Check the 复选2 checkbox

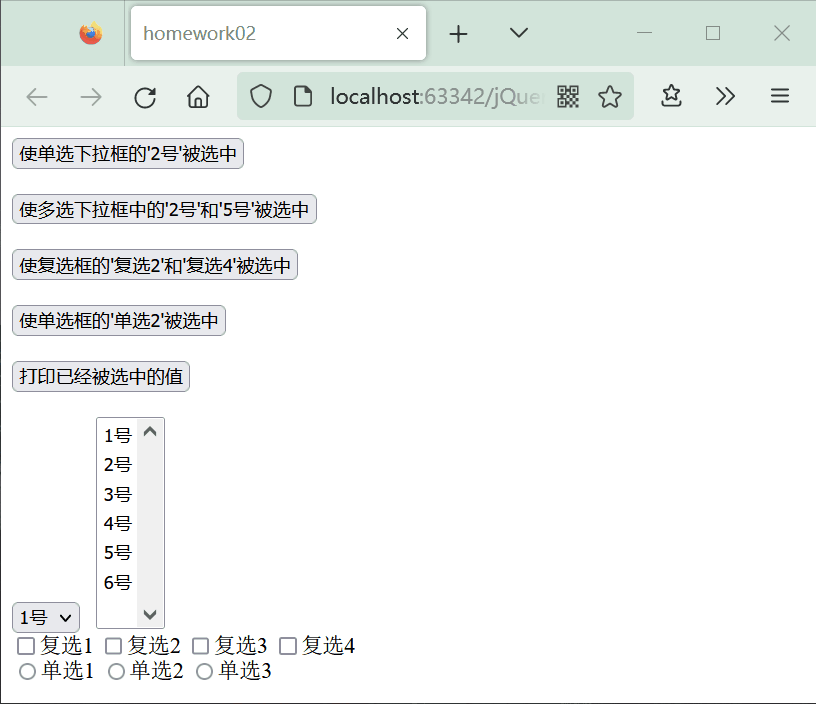(x=113, y=646)
